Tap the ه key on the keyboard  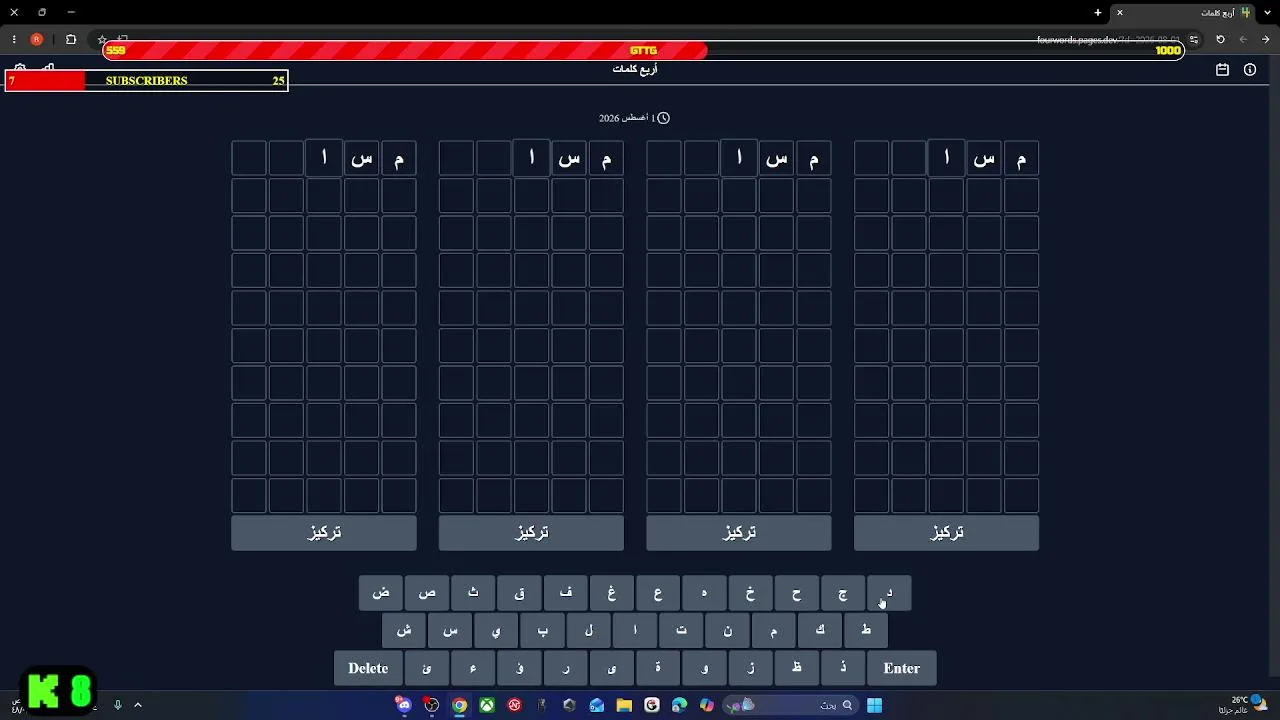pyautogui.click(x=703, y=593)
